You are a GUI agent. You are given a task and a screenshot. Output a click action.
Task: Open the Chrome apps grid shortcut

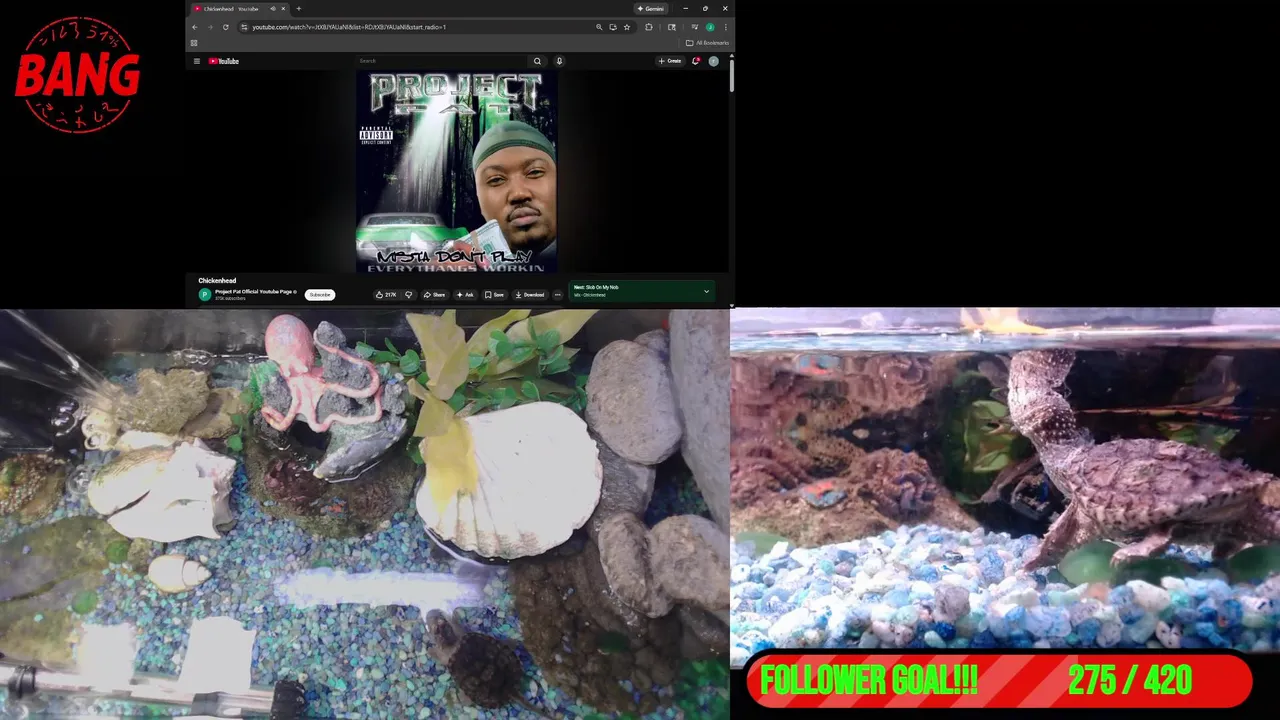[194, 43]
